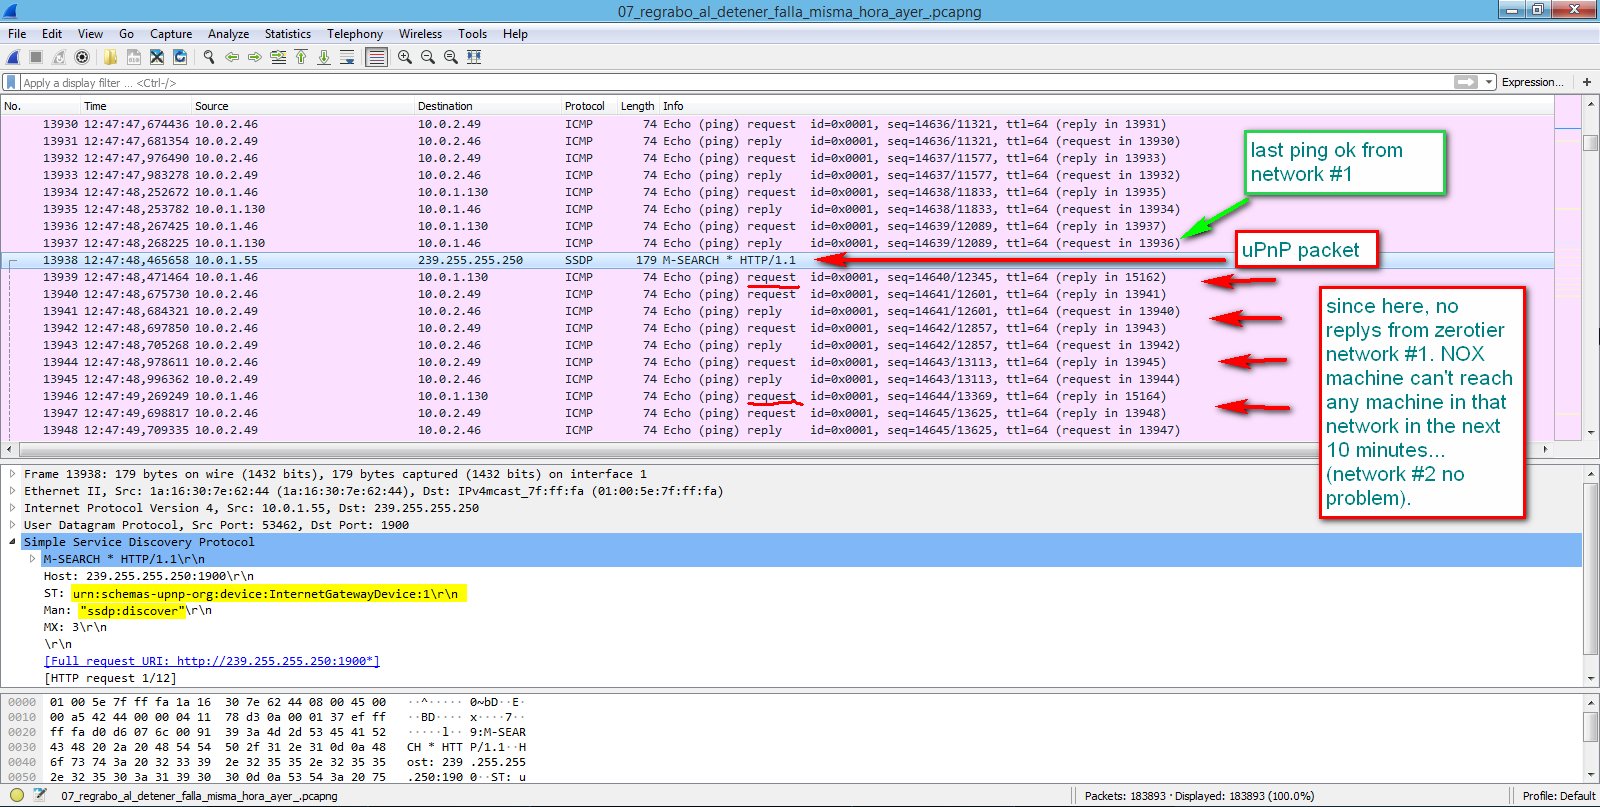Select packet 13930 in the list

[777, 124]
